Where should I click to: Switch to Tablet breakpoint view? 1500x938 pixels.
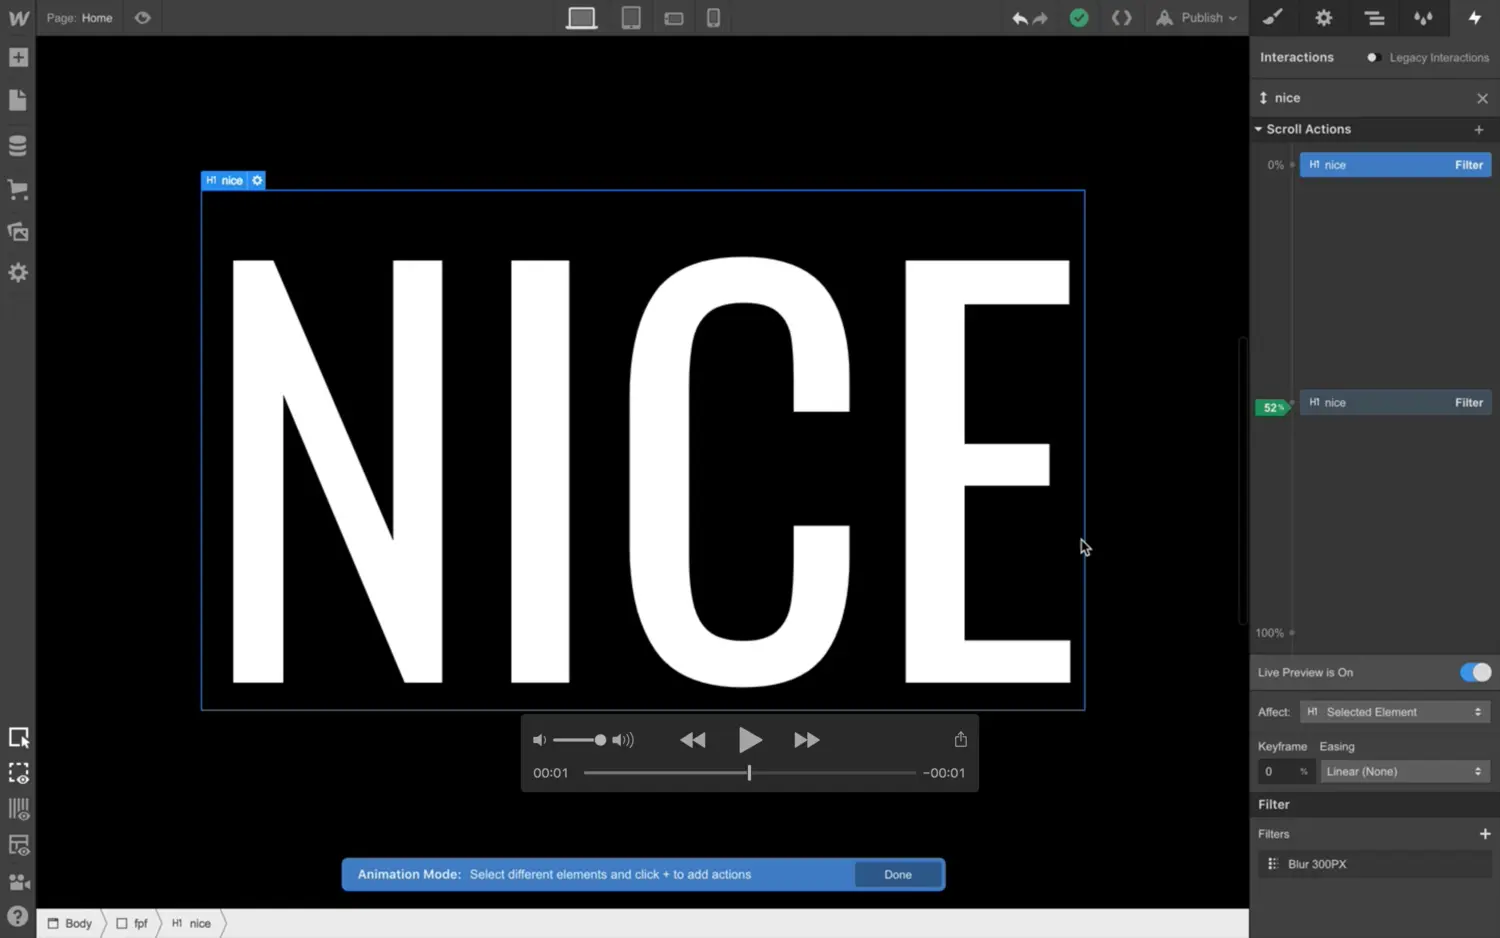pyautogui.click(x=631, y=18)
